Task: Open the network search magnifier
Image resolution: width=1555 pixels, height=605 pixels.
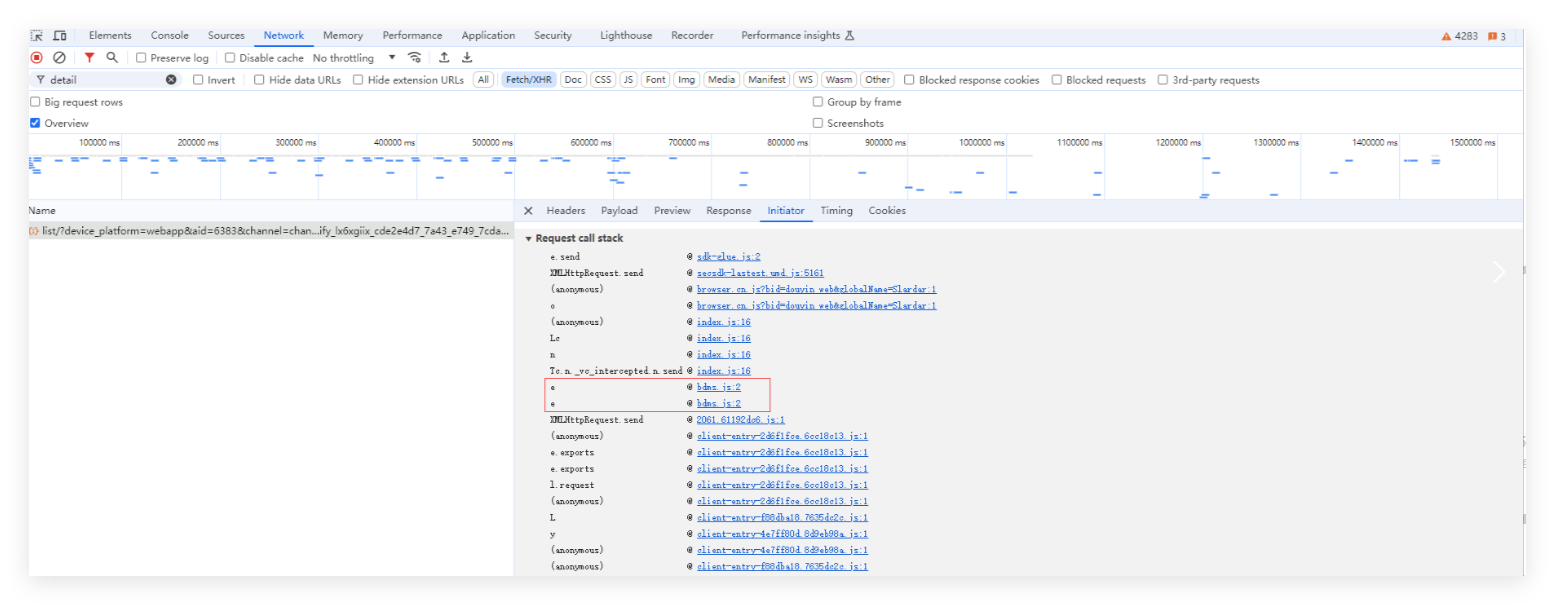Action: 112,58
